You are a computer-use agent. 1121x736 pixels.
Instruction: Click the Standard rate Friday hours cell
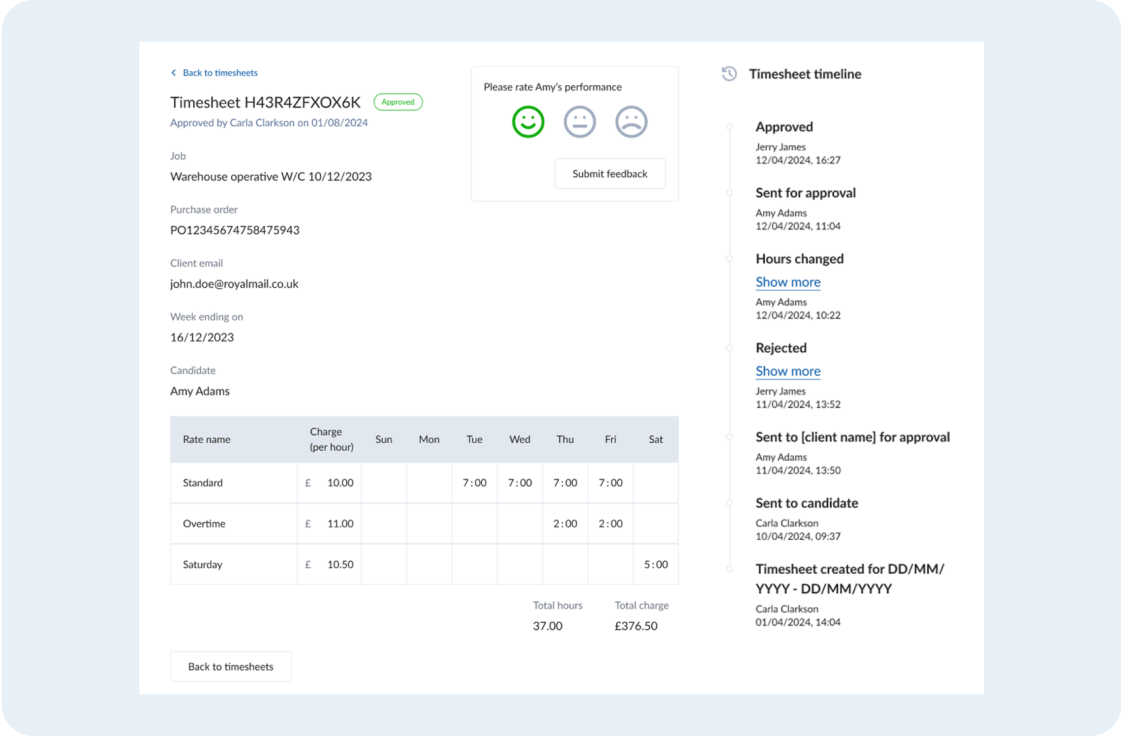coord(610,483)
